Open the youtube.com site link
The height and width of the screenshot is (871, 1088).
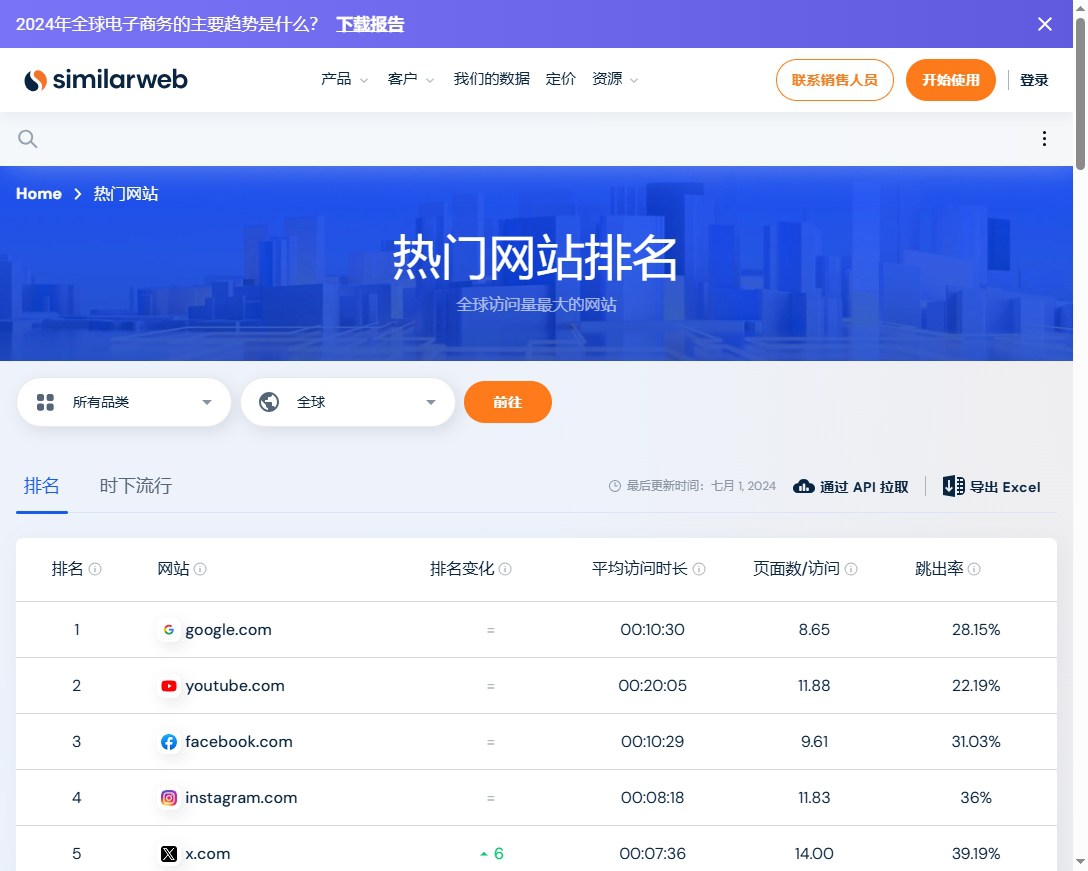(x=235, y=686)
